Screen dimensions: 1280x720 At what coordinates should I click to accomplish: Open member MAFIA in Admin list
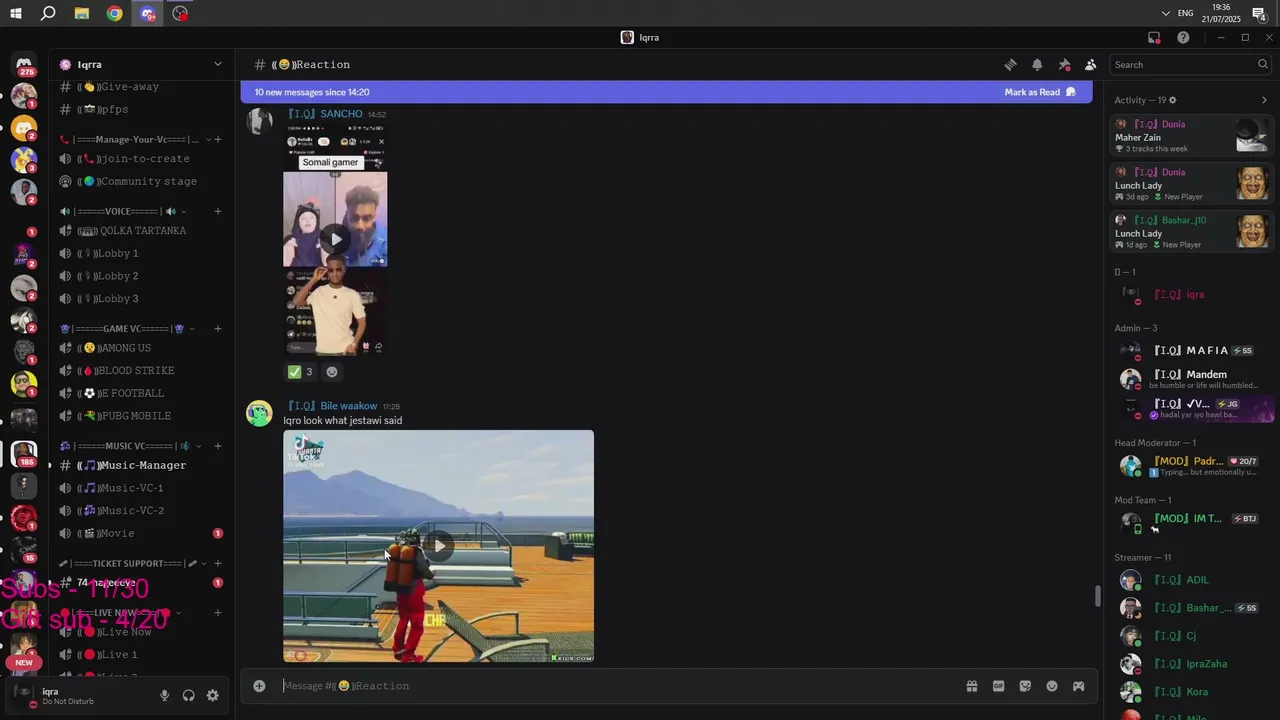pyautogui.click(x=1191, y=351)
